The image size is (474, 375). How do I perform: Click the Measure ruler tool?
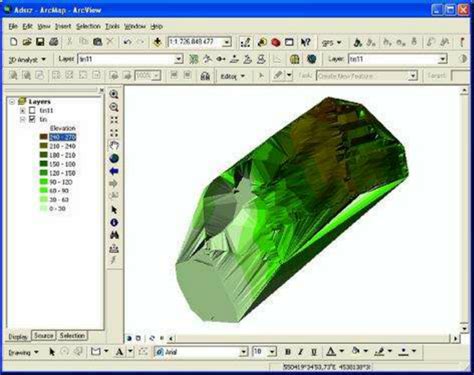(114, 248)
